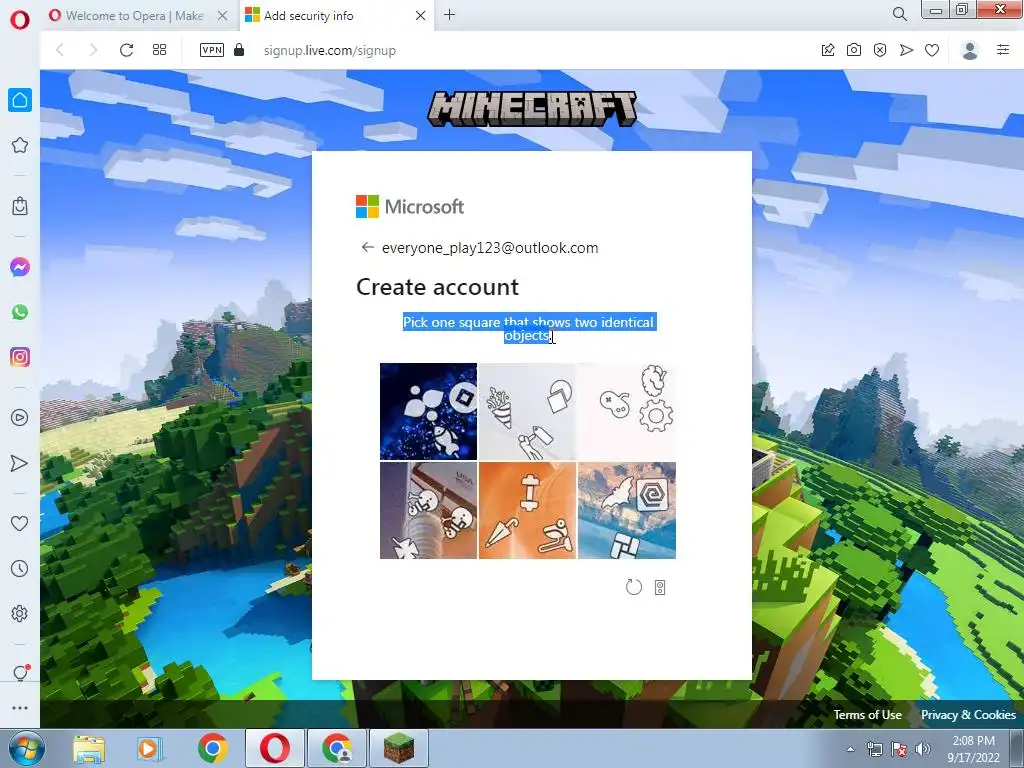
Task: Open sidebar star favorites icon
Action: 20,145
